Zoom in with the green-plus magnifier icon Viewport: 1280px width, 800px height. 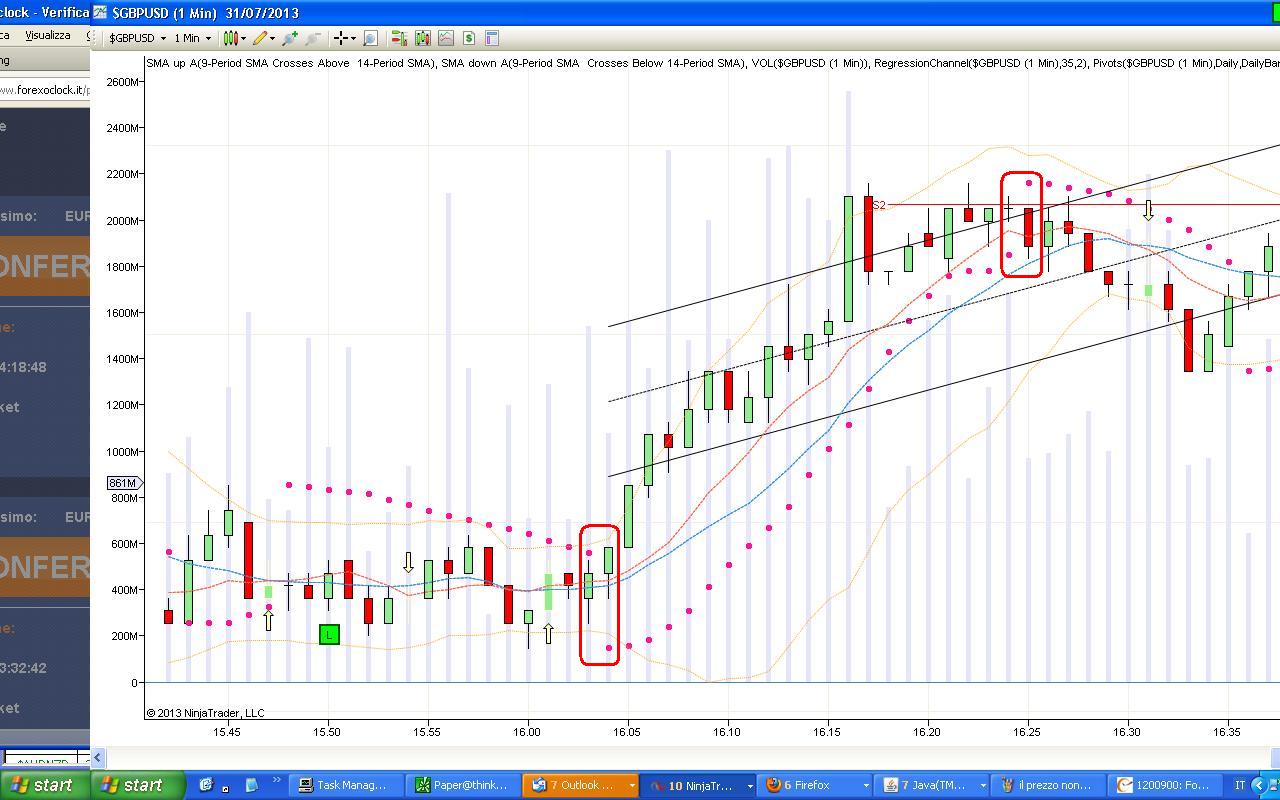click(290, 38)
